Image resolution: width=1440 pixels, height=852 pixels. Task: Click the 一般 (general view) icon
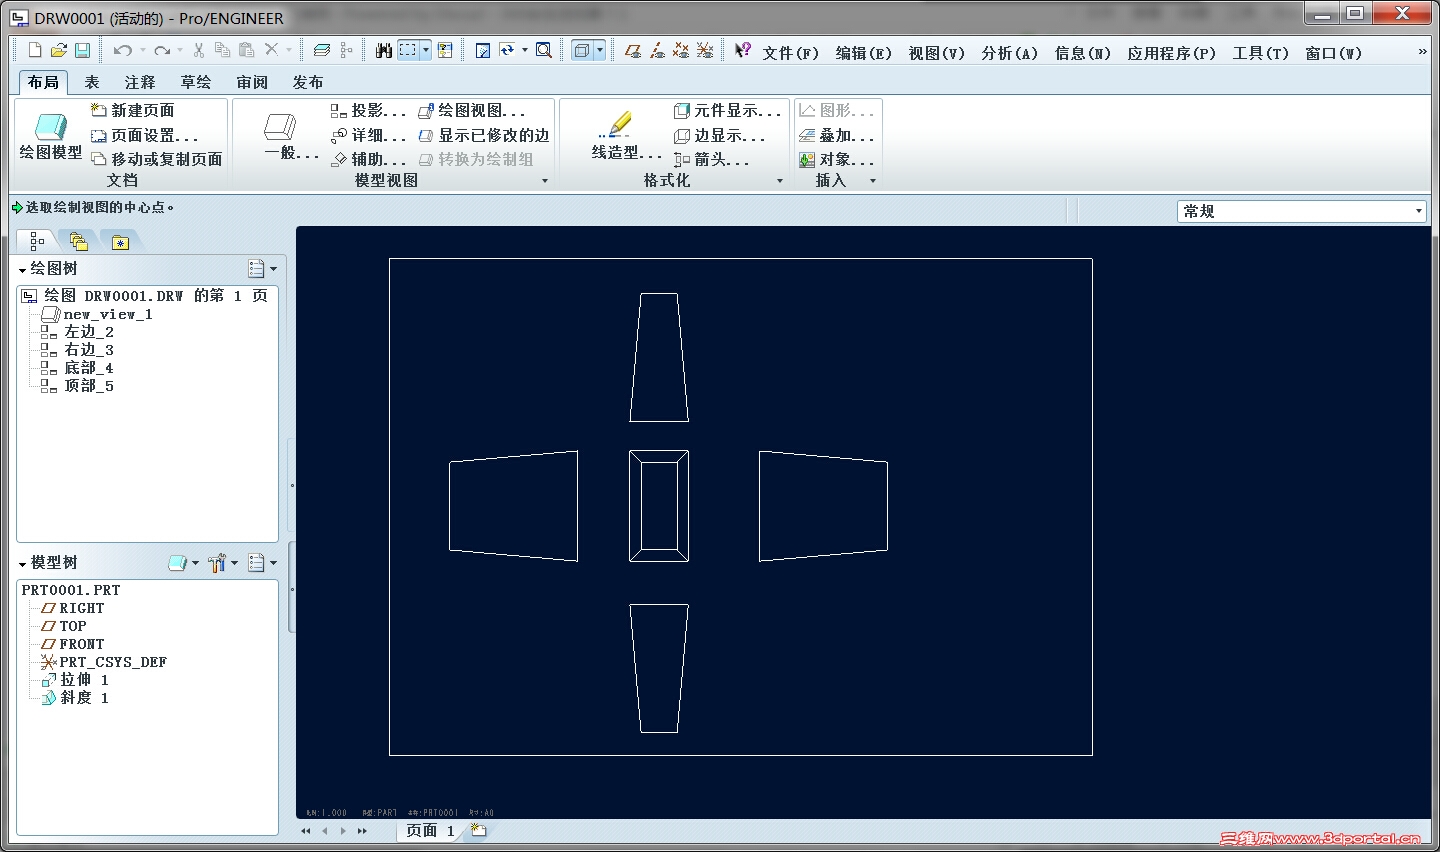[x=283, y=135]
